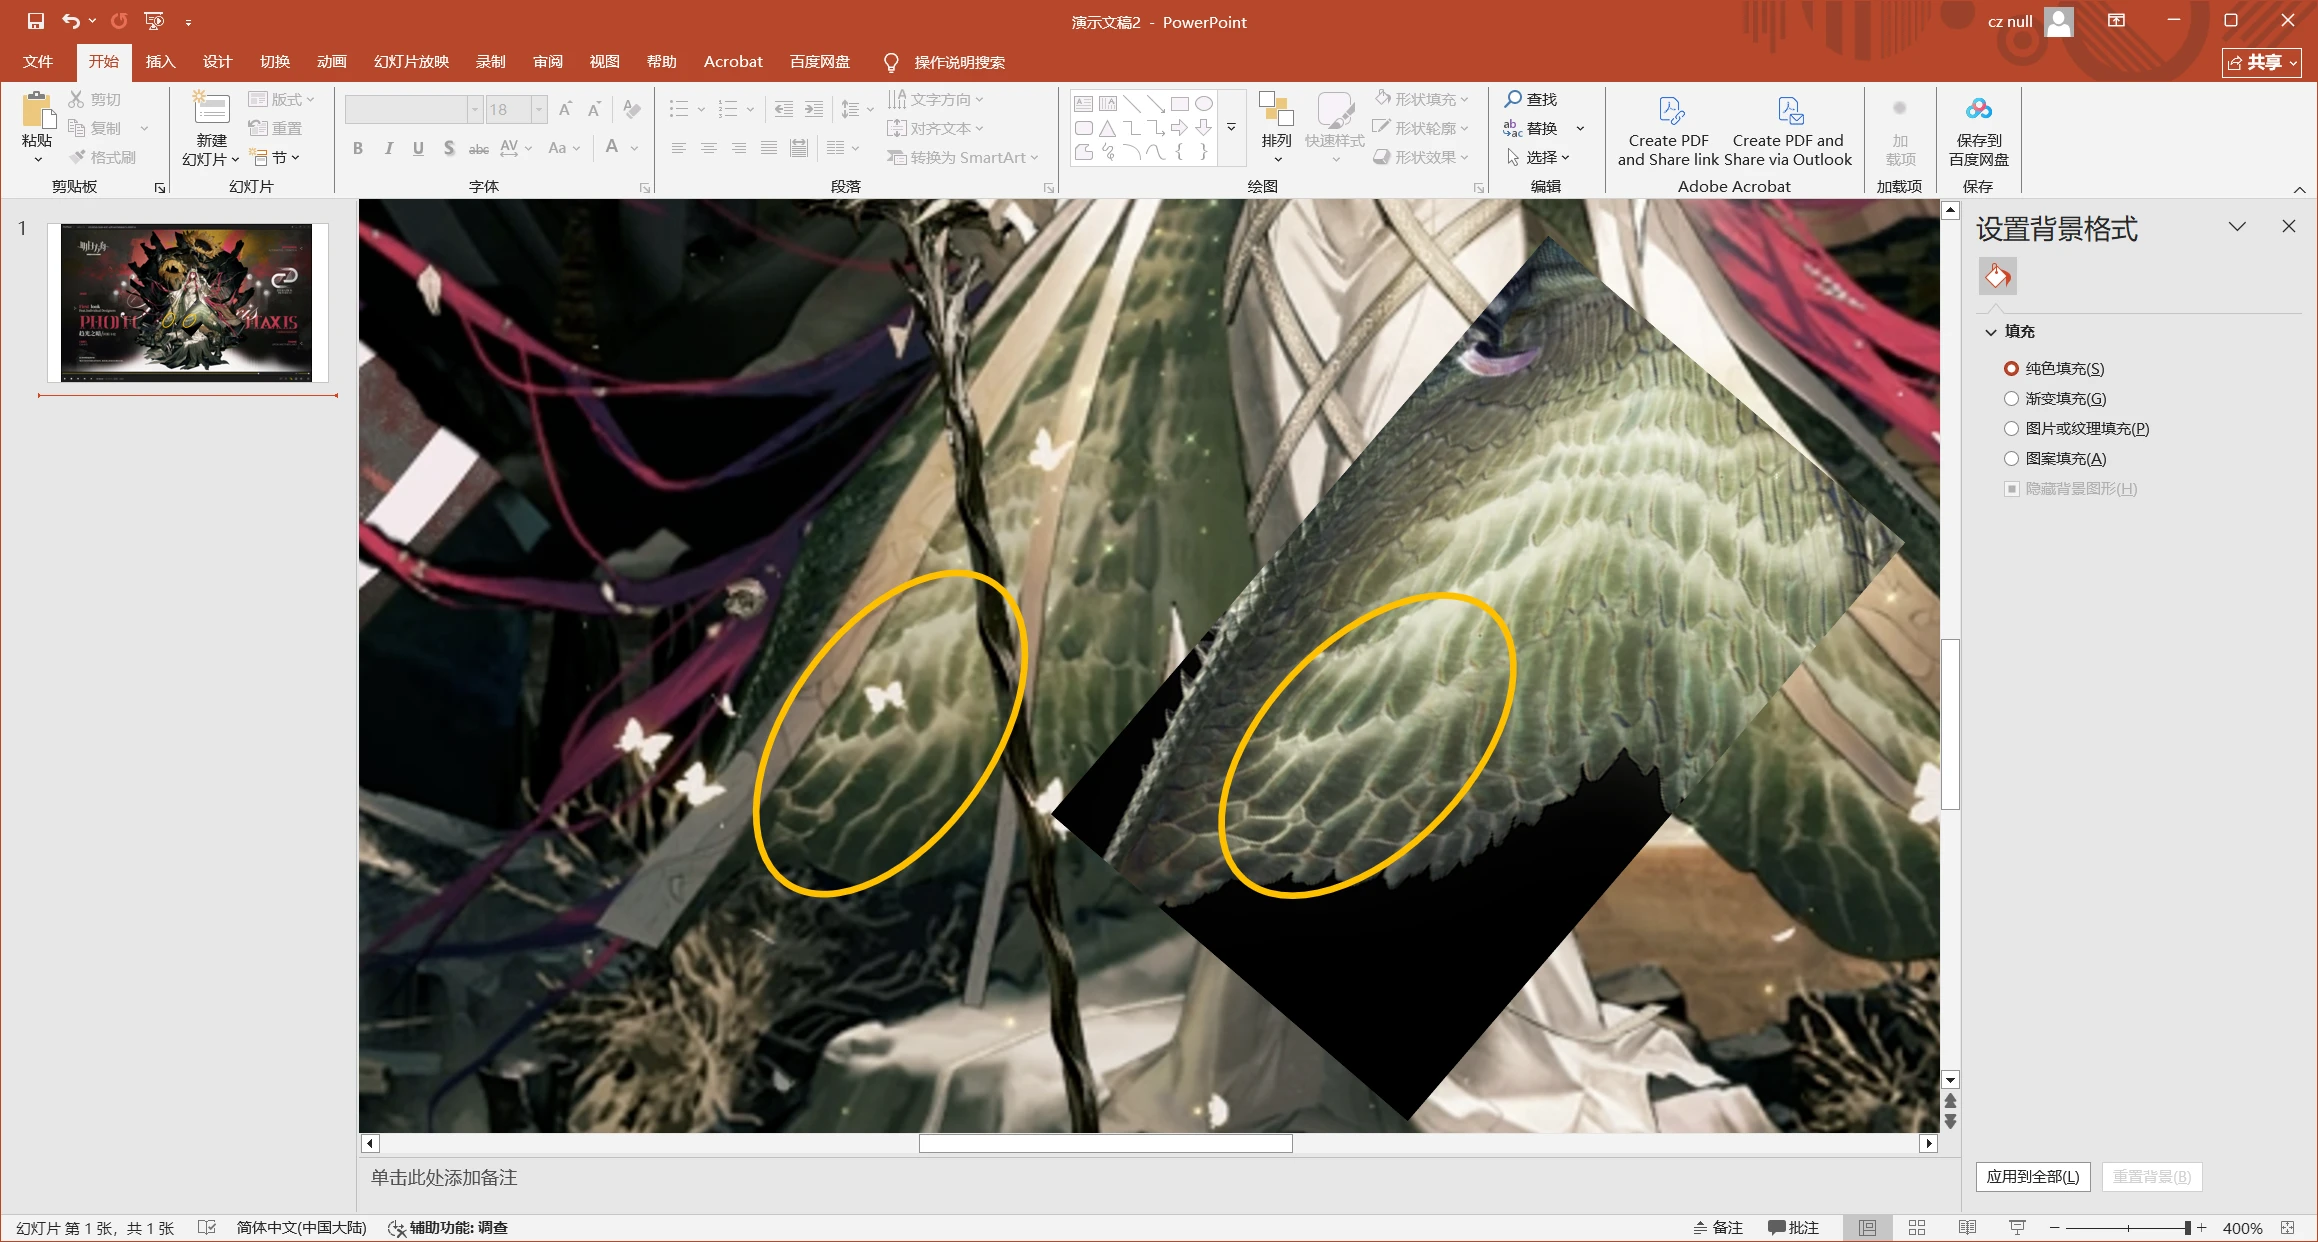This screenshot has width=2318, height=1242.
Task: Select Picture or texture fill (图片或纹理填充)
Action: click(x=2011, y=429)
